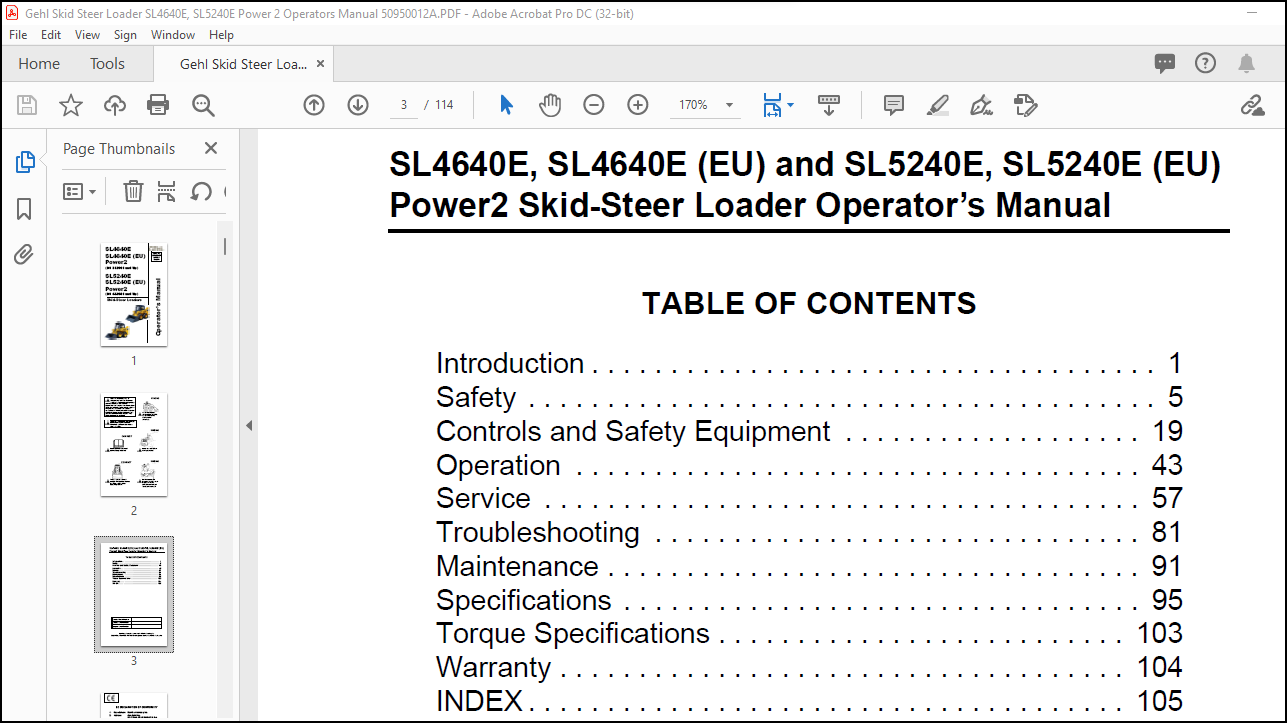This screenshot has height=723, width=1287.
Task: Close the Gehl Skid Steer document tab
Action: point(320,64)
